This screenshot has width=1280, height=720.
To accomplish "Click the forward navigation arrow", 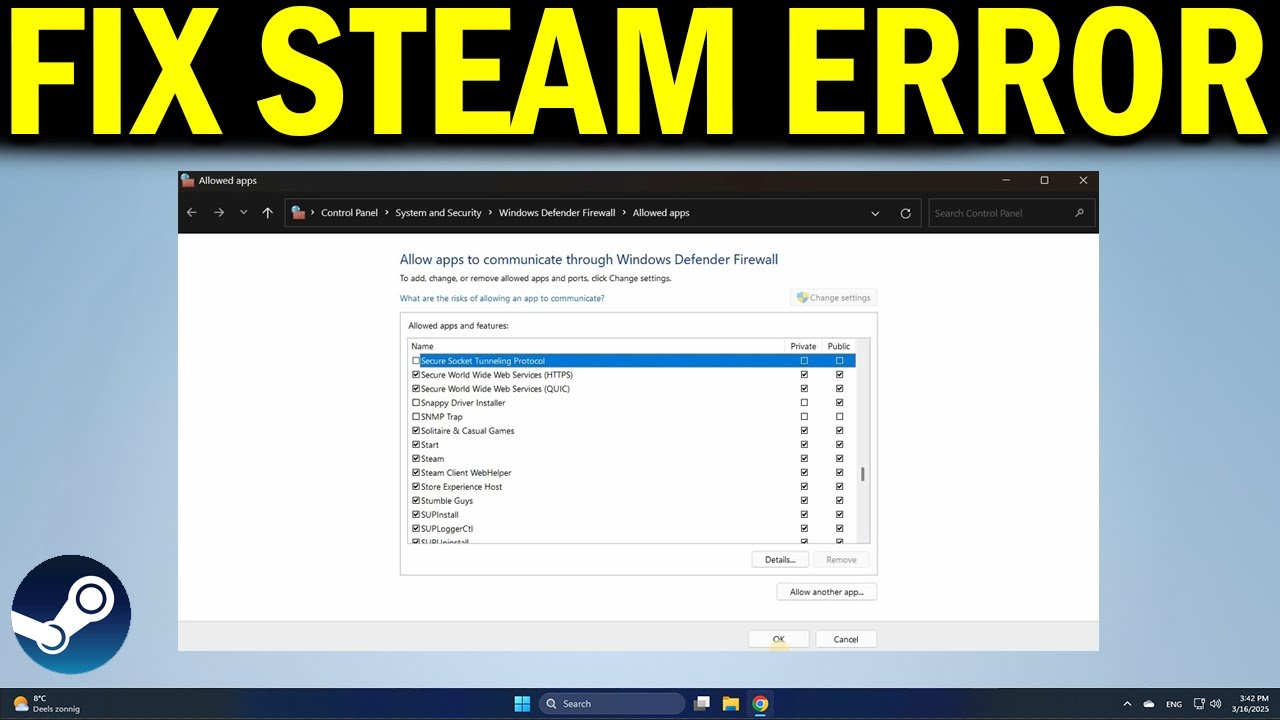I will point(219,213).
